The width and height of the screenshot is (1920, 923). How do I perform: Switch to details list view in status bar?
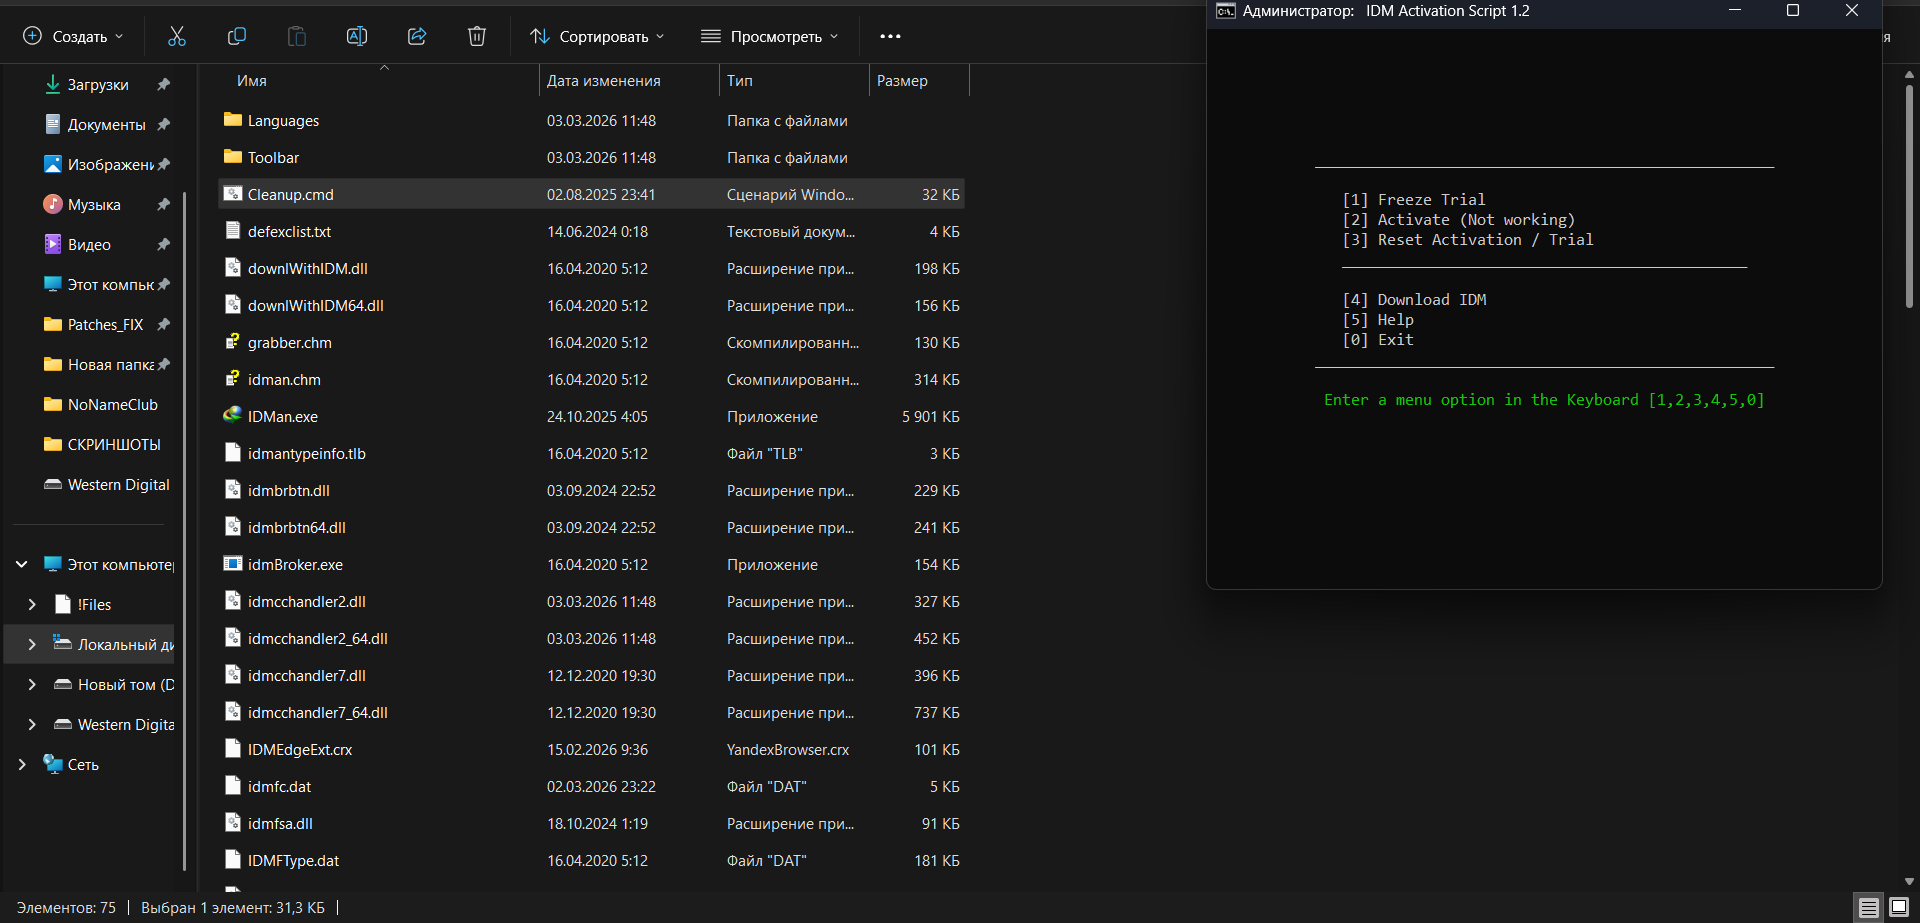(1868, 908)
